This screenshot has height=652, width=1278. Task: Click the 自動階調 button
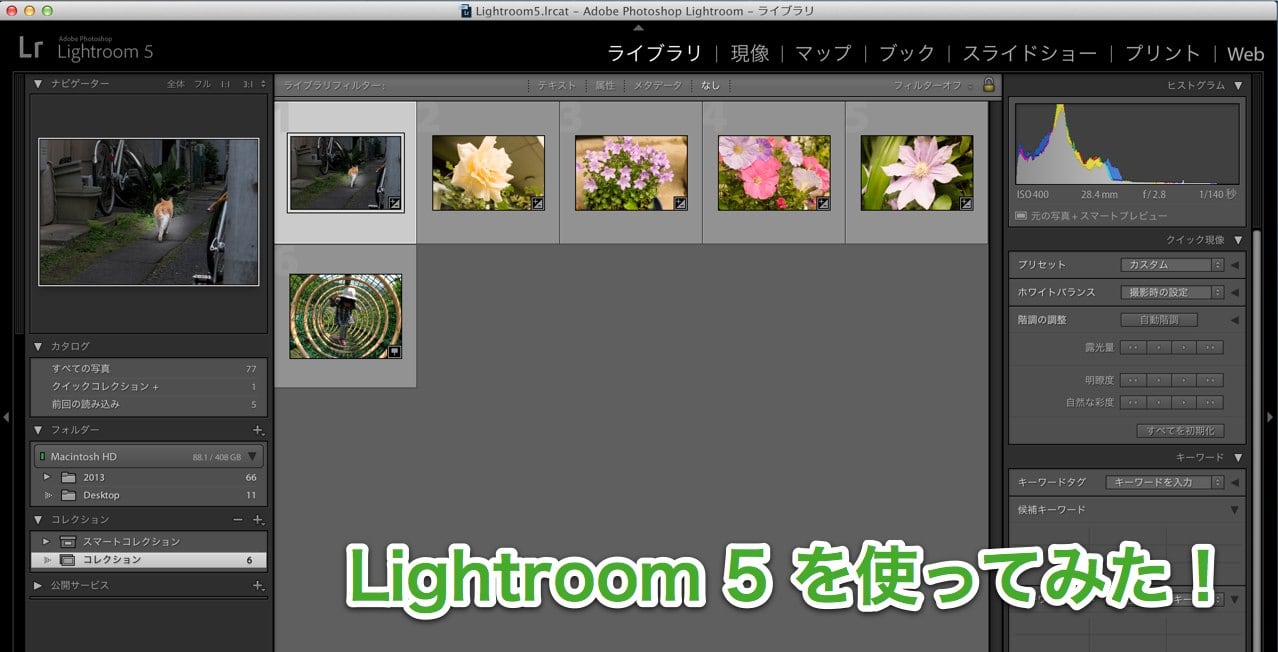(1159, 320)
